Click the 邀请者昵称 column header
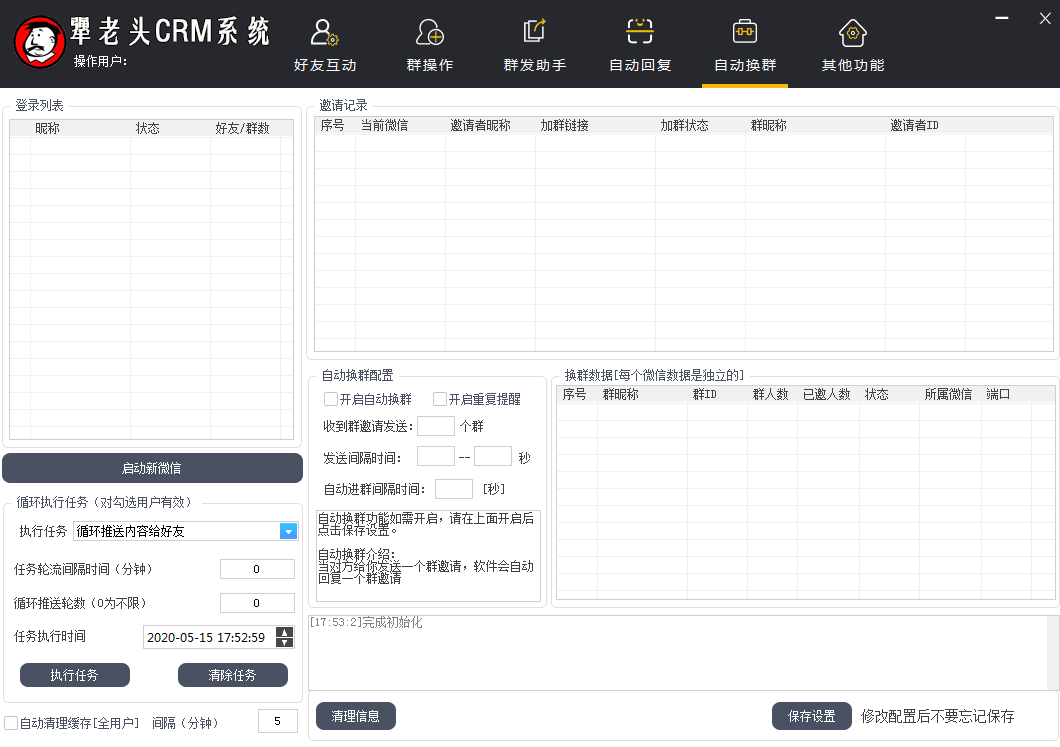Image resolution: width=1060 pixels, height=747 pixels. click(x=480, y=126)
